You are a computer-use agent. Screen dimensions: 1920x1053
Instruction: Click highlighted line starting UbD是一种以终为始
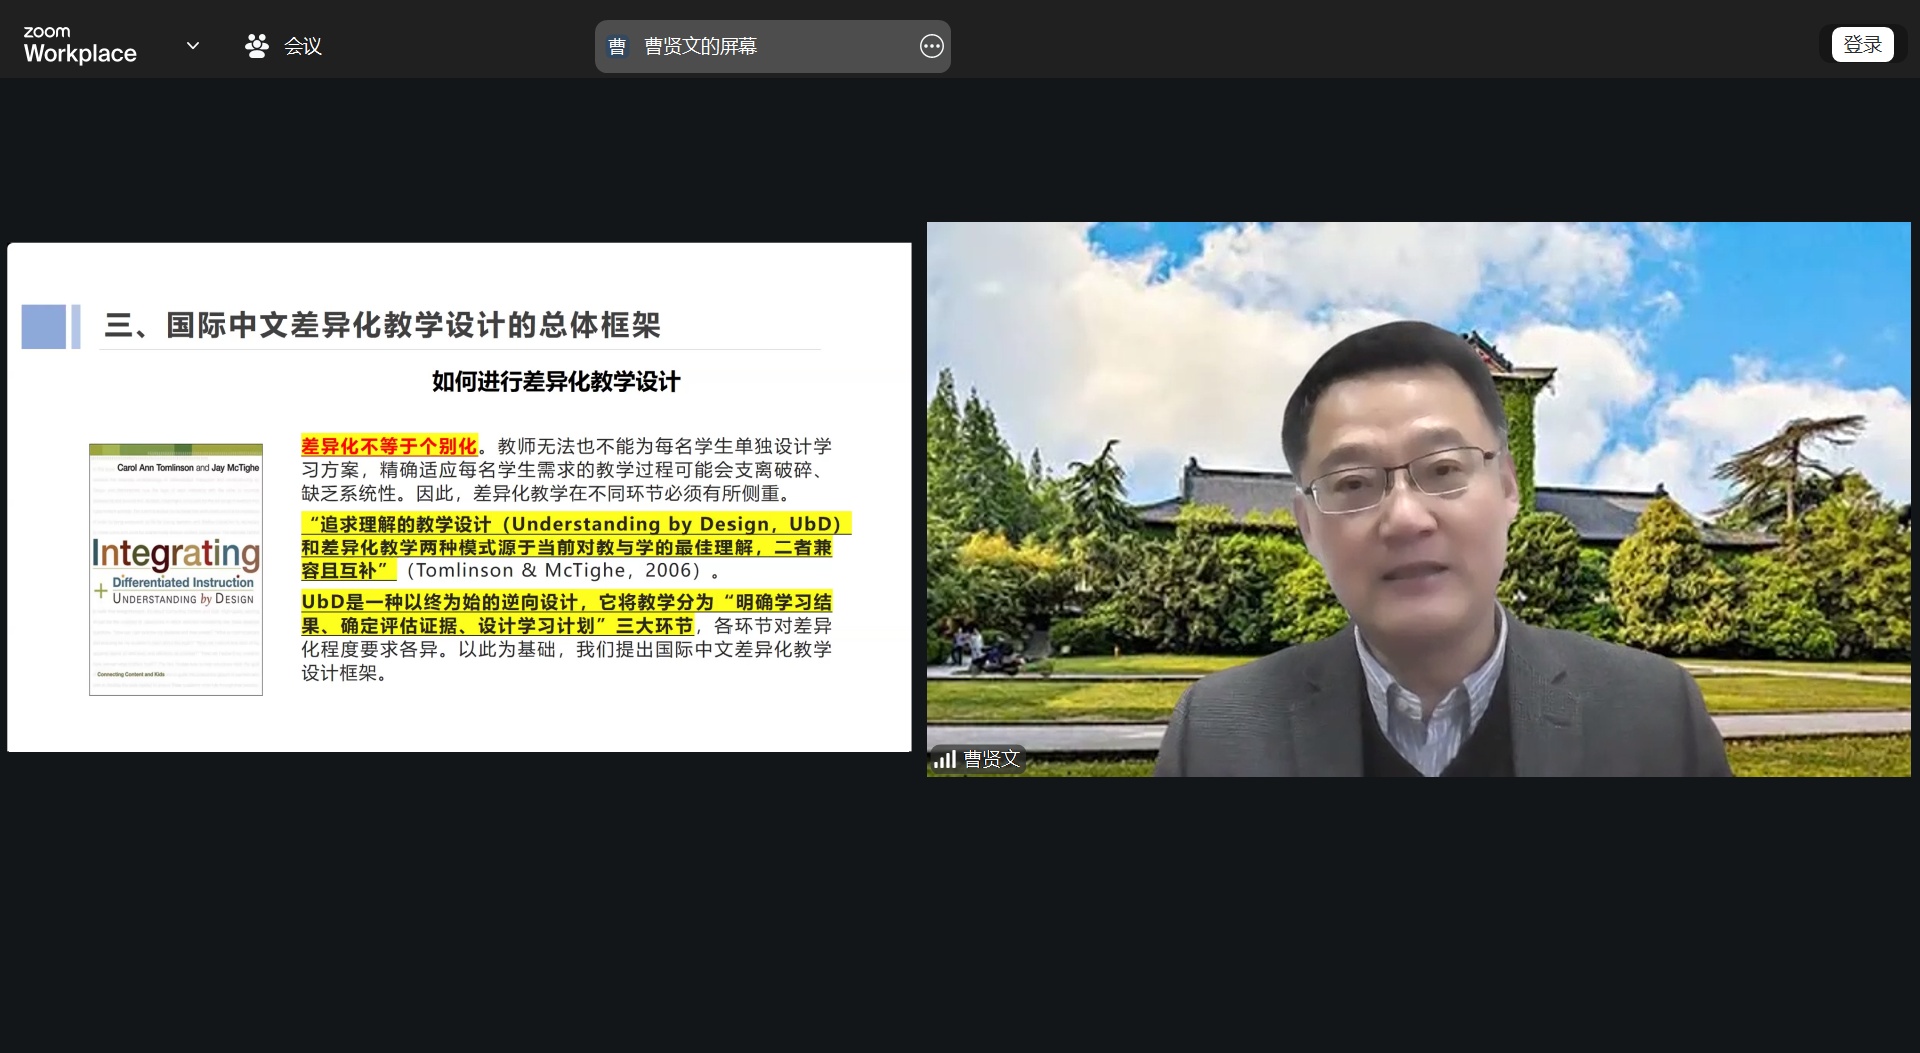click(x=566, y=602)
